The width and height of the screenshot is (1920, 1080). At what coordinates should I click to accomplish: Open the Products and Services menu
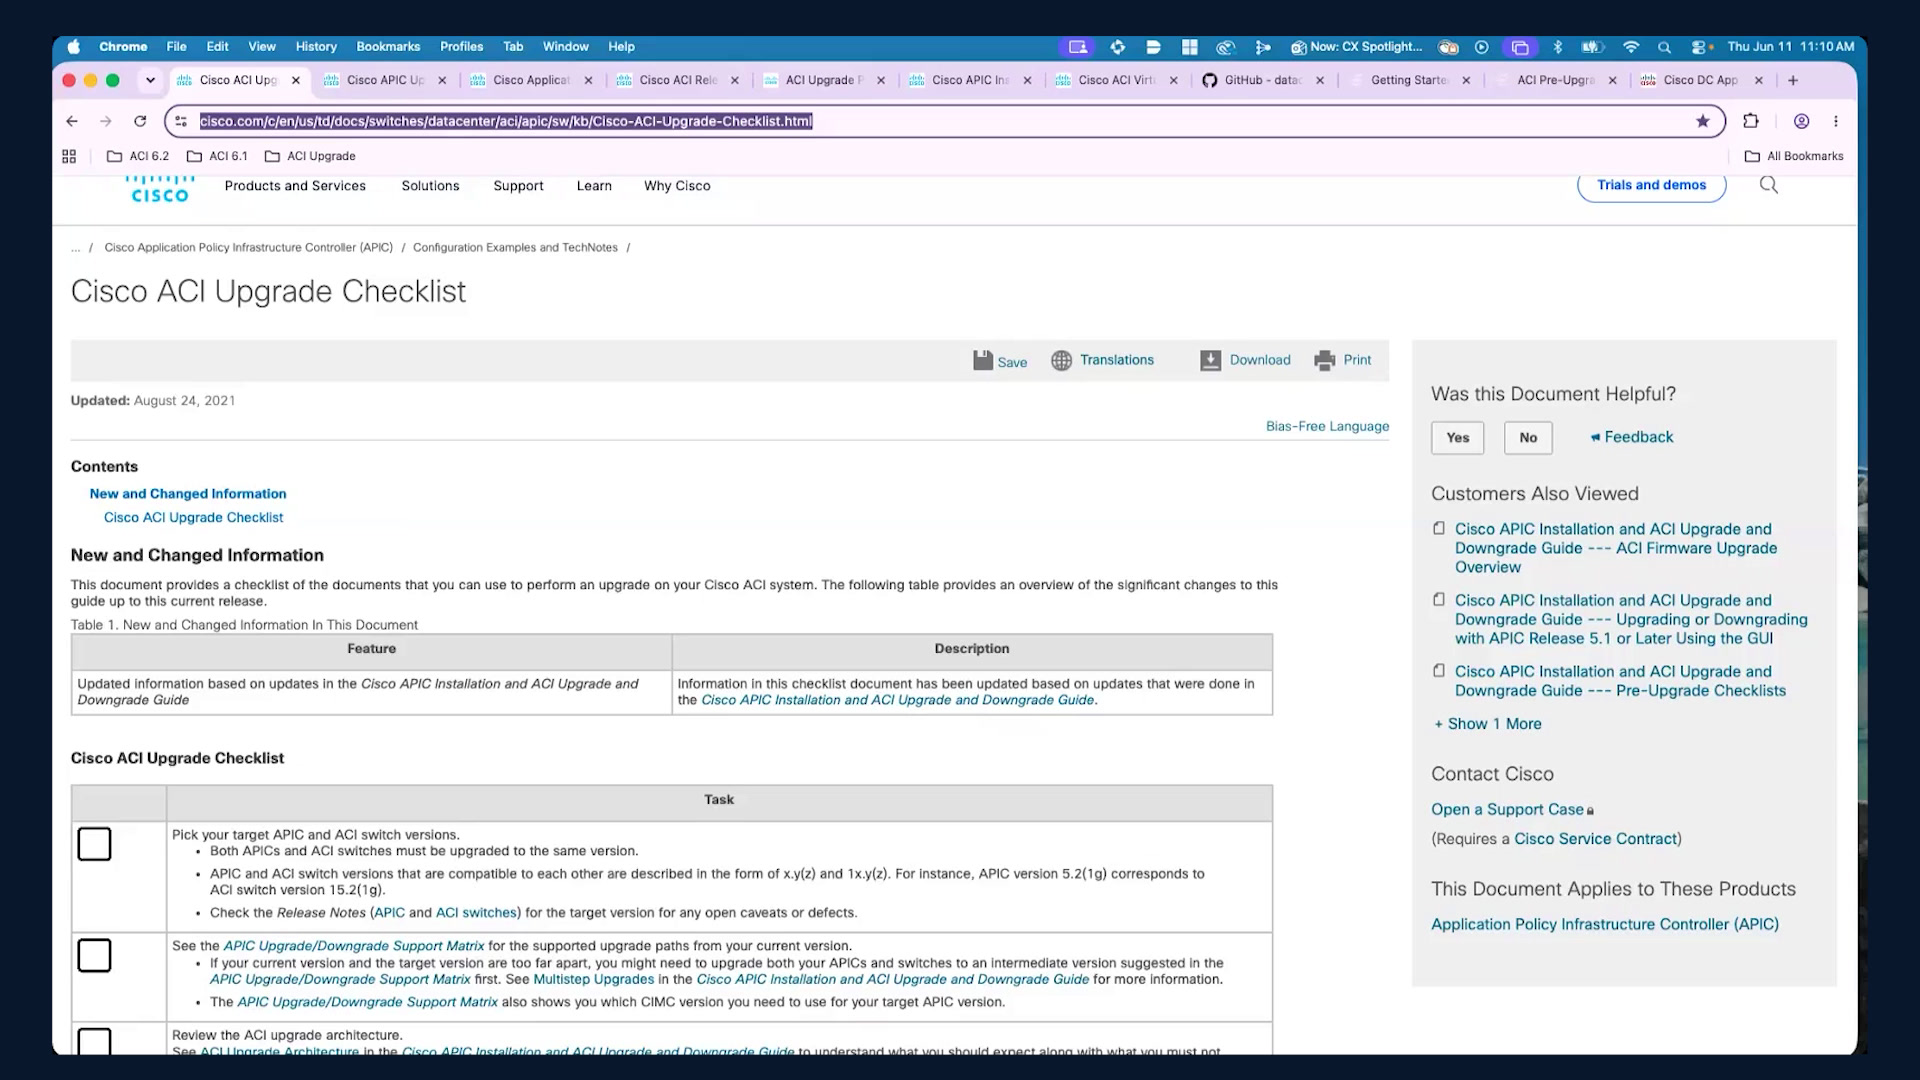coord(295,186)
